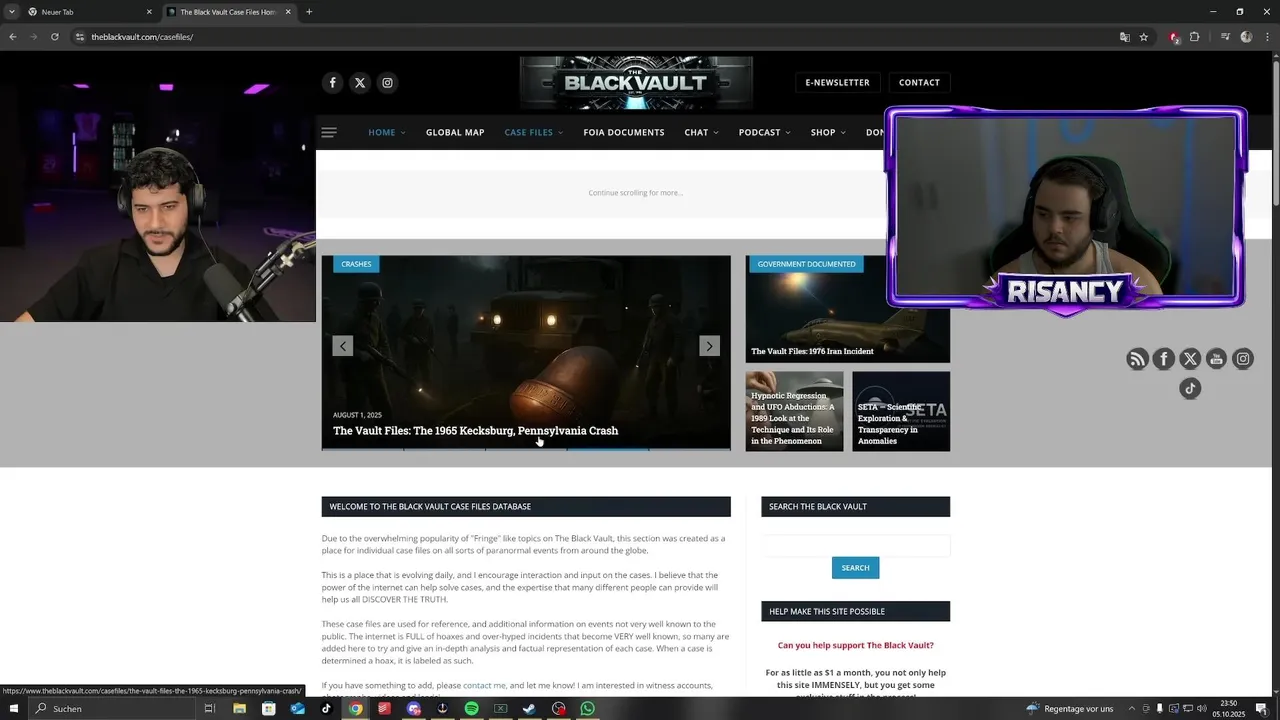Open the X (Twitter) icon in site header

pos(360,83)
